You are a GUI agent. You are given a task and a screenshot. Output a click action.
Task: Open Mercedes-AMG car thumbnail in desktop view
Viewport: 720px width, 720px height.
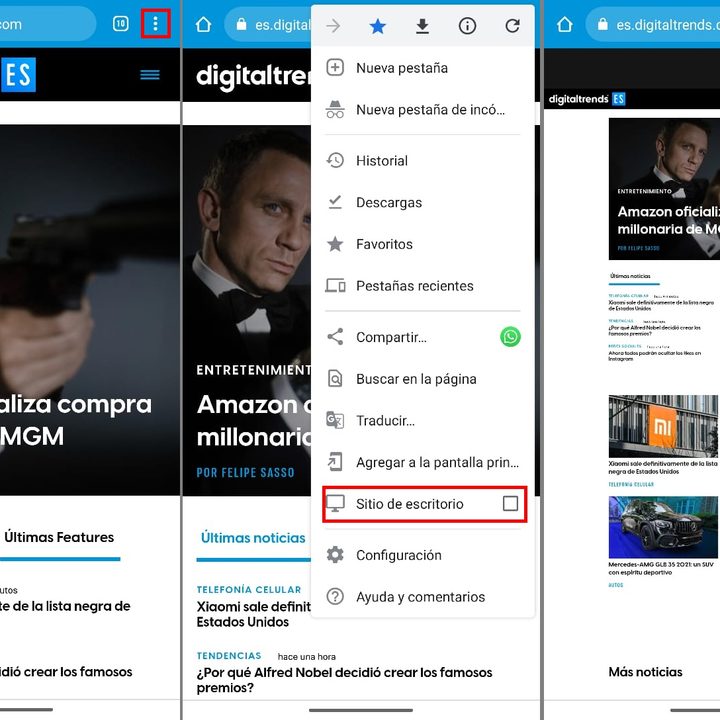click(x=663, y=527)
